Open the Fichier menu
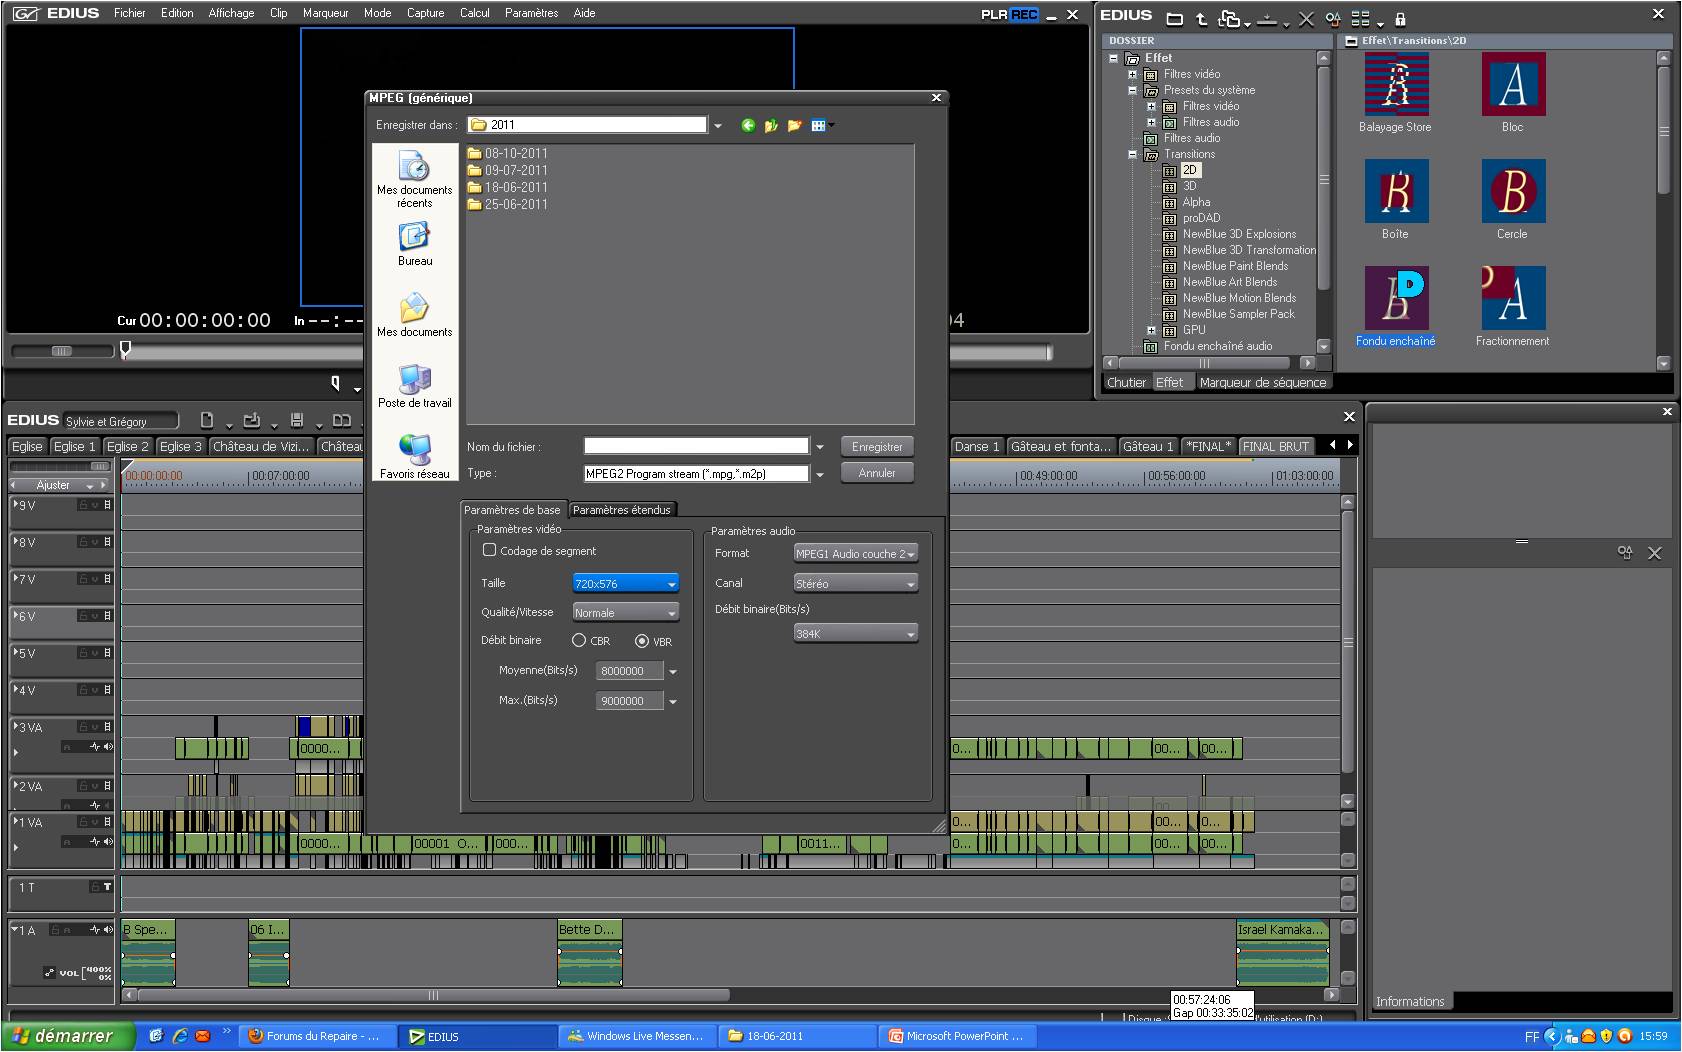Image resolution: width=1682 pixels, height=1052 pixels. click(x=130, y=13)
